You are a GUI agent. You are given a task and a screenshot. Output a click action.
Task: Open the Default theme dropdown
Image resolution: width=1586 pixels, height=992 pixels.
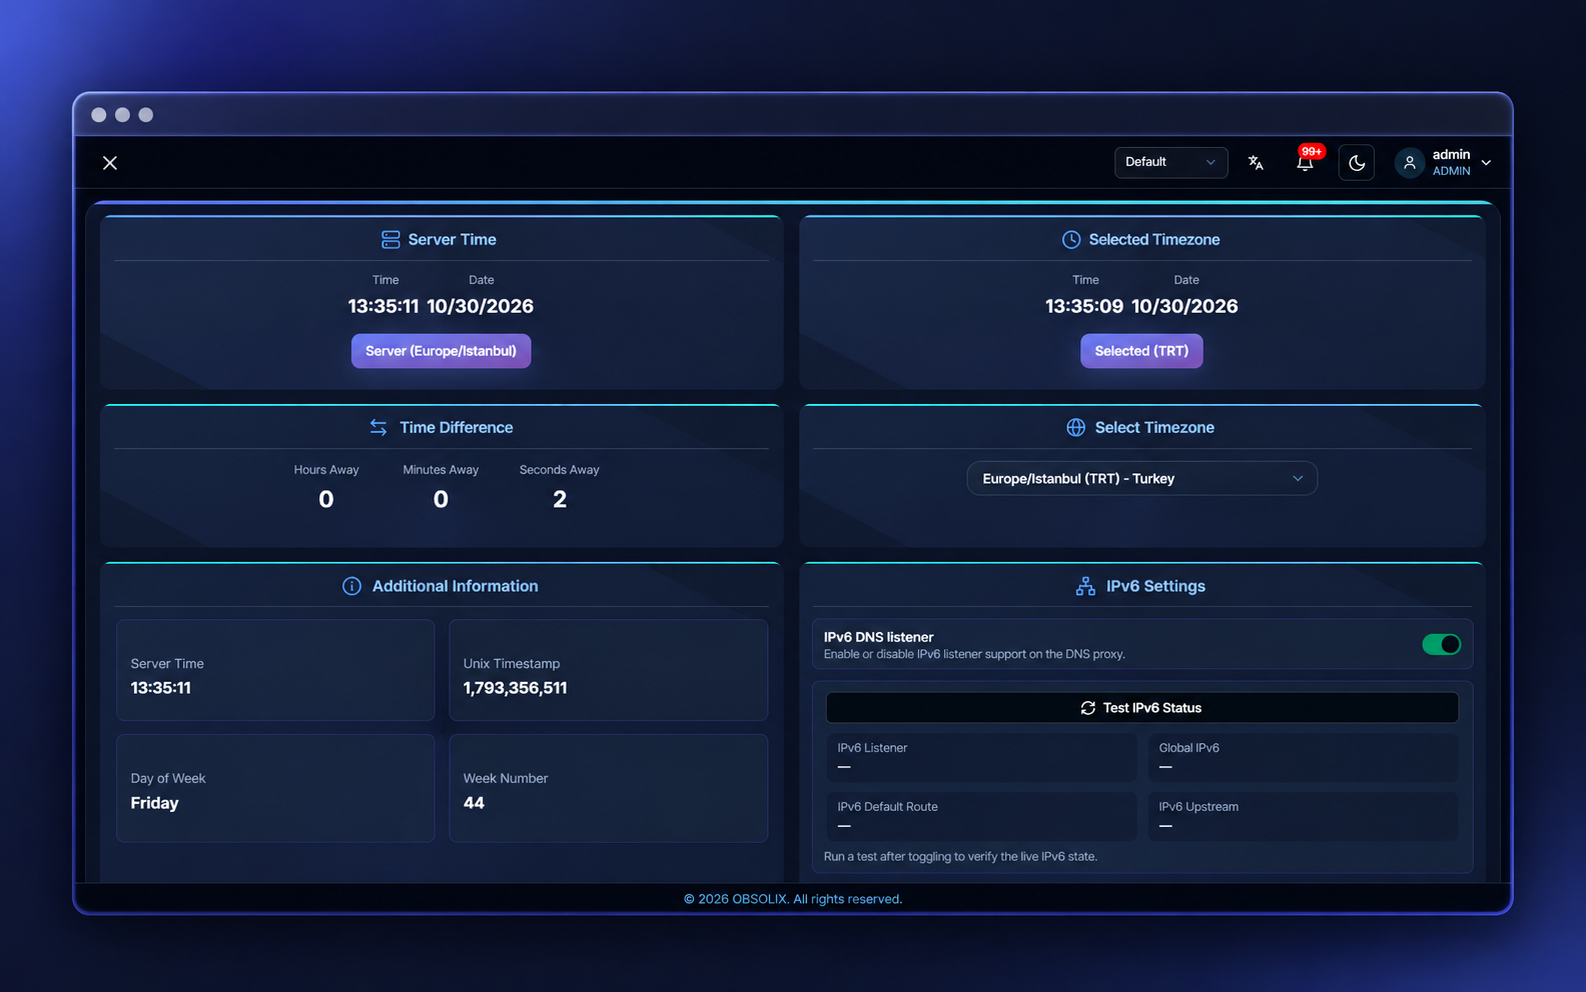point(1171,162)
